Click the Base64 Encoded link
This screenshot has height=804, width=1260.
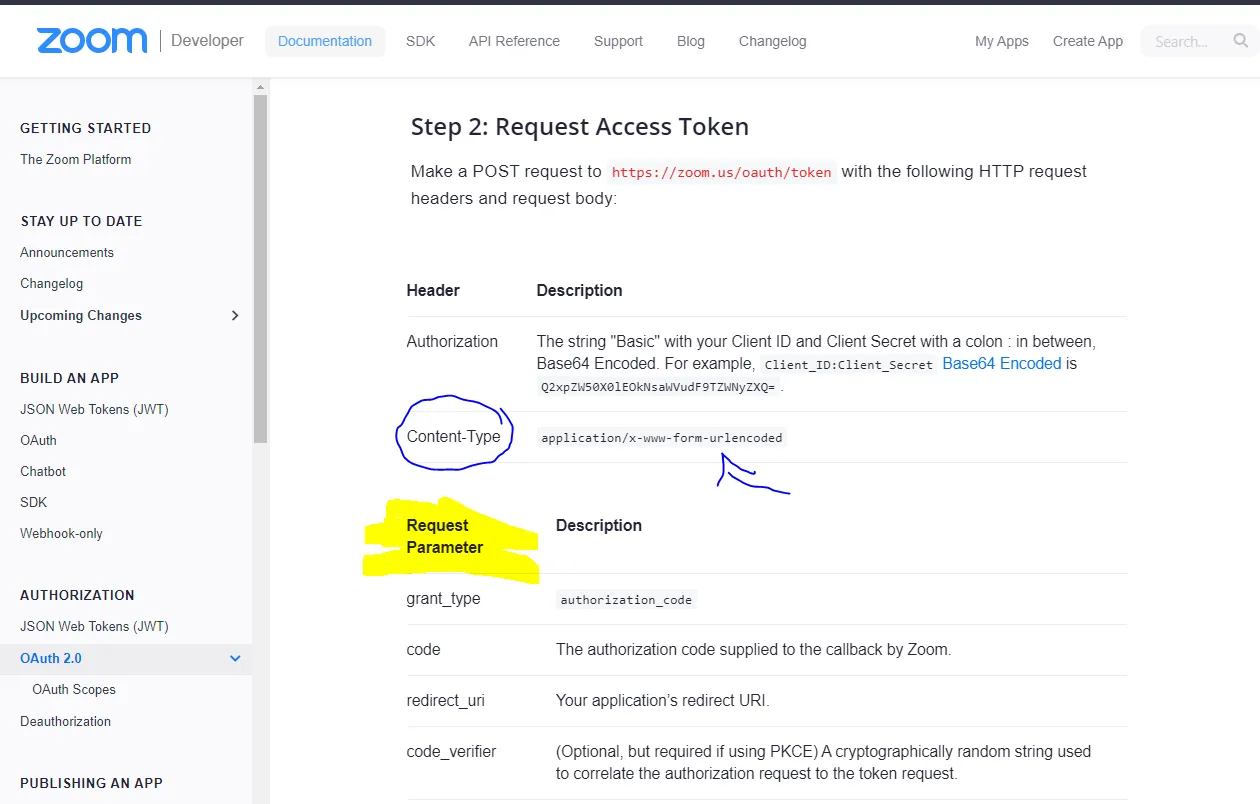coord(1002,363)
